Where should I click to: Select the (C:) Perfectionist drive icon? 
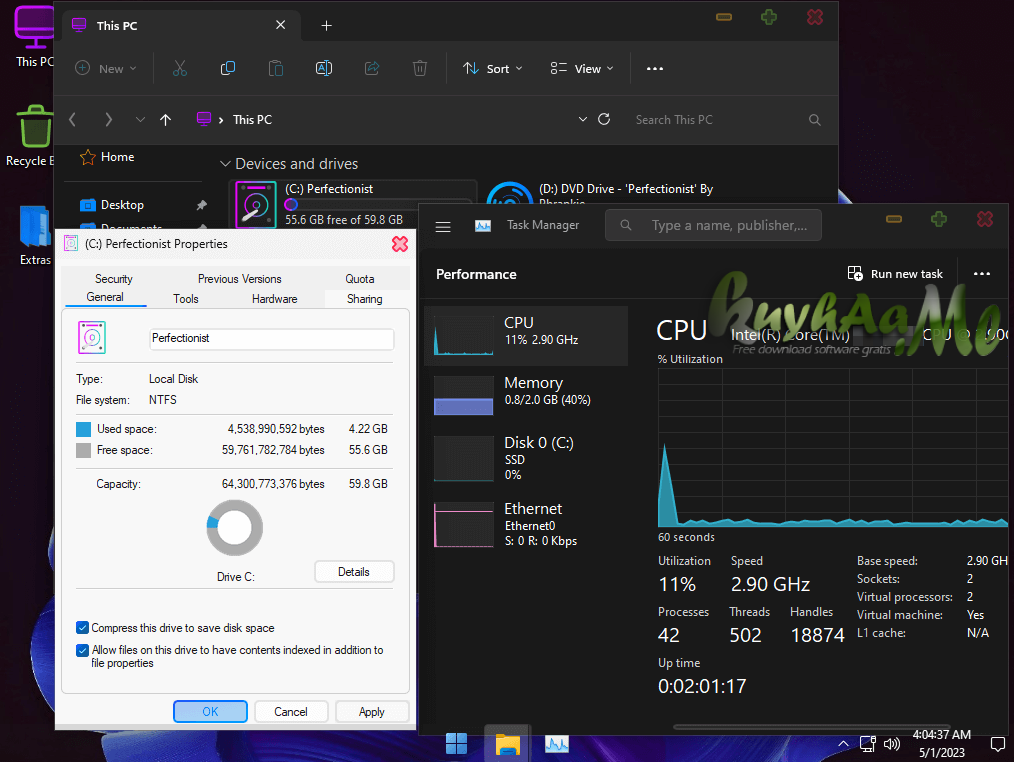coord(256,204)
